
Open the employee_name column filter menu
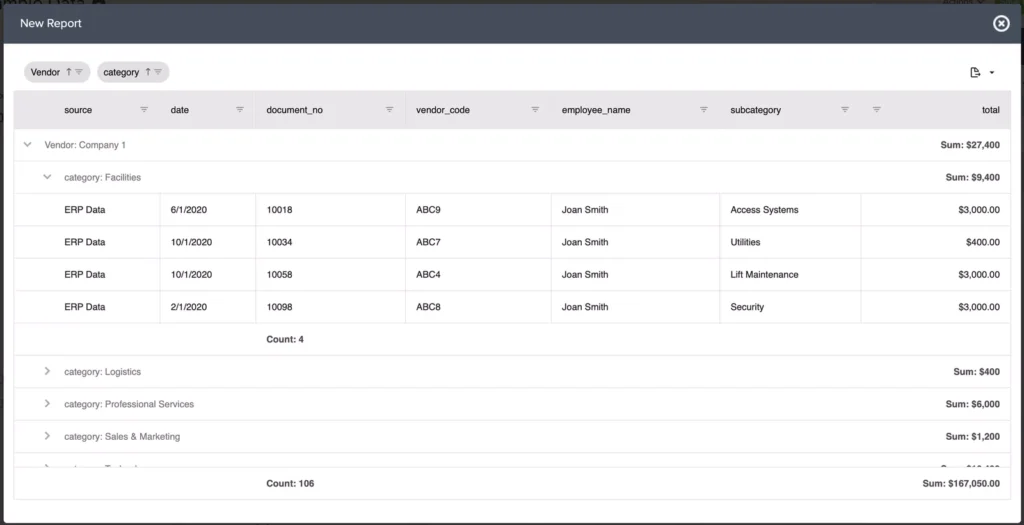(703, 110)
